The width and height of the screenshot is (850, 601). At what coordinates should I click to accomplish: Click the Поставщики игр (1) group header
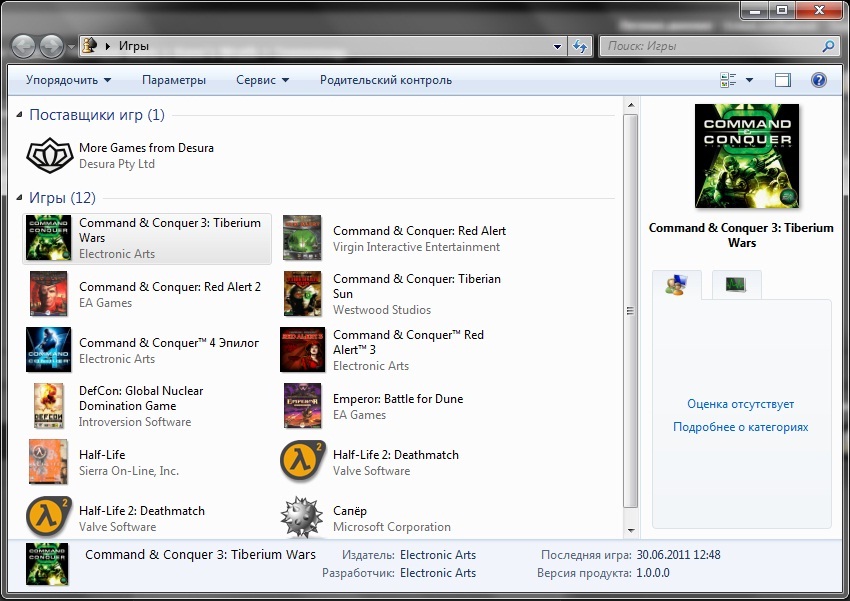[96, 115]
